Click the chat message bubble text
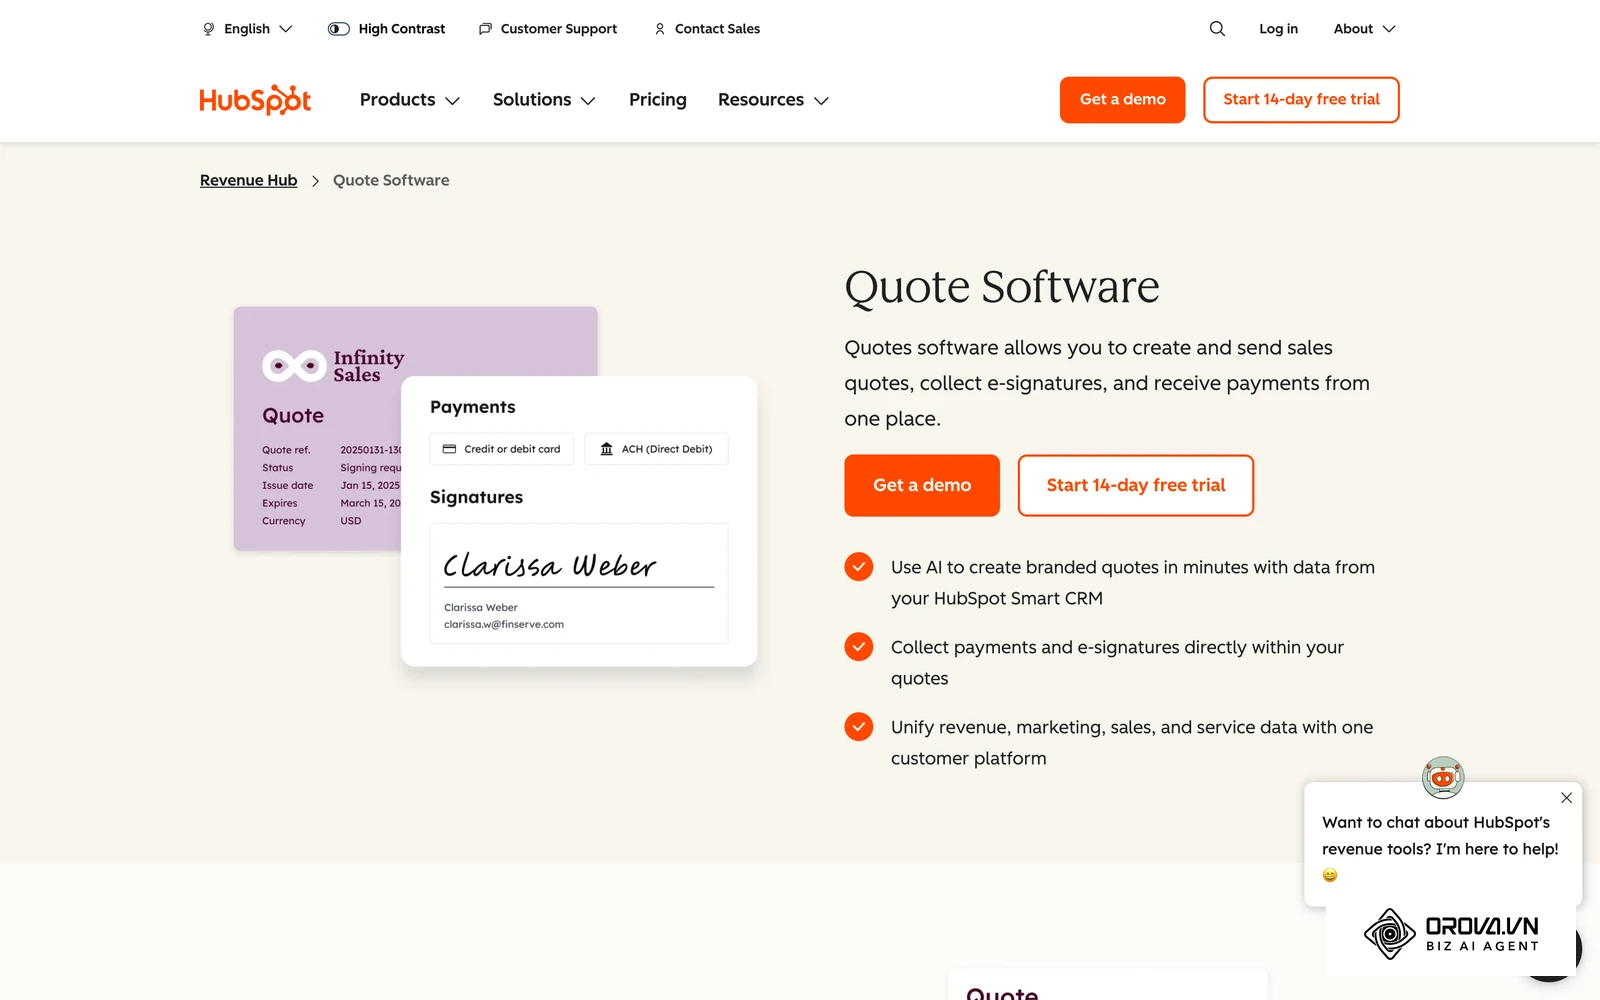This screenshot has height=1000, width=1600. click(1440, 847)
